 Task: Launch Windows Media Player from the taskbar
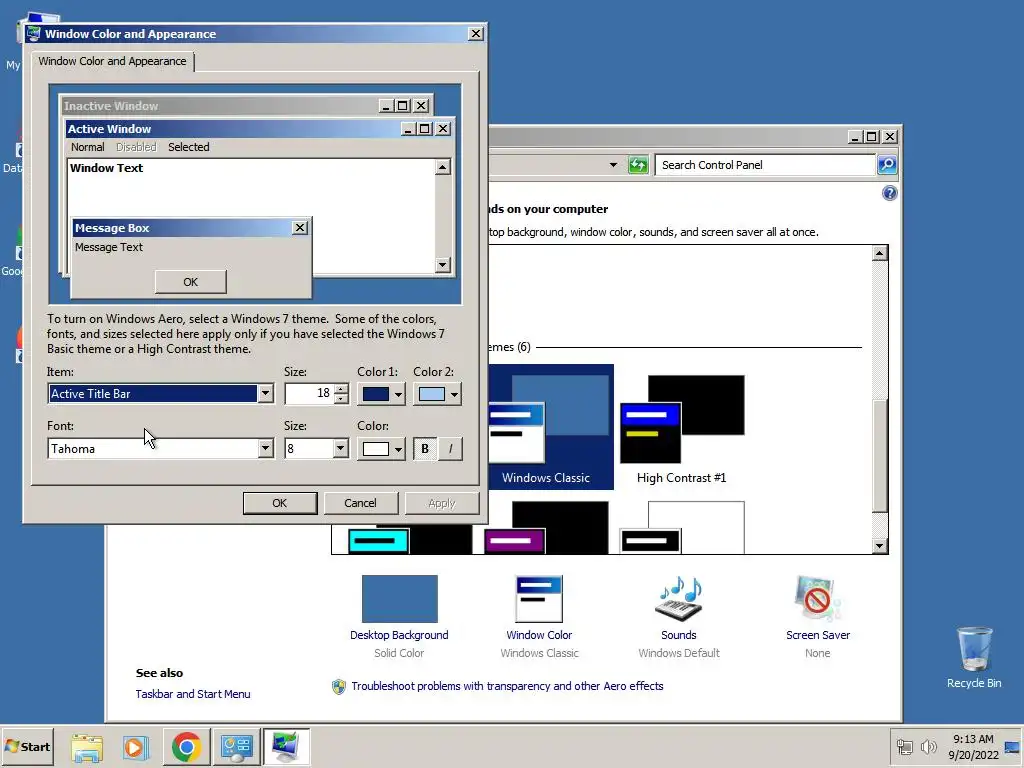(x=136, y=747)
